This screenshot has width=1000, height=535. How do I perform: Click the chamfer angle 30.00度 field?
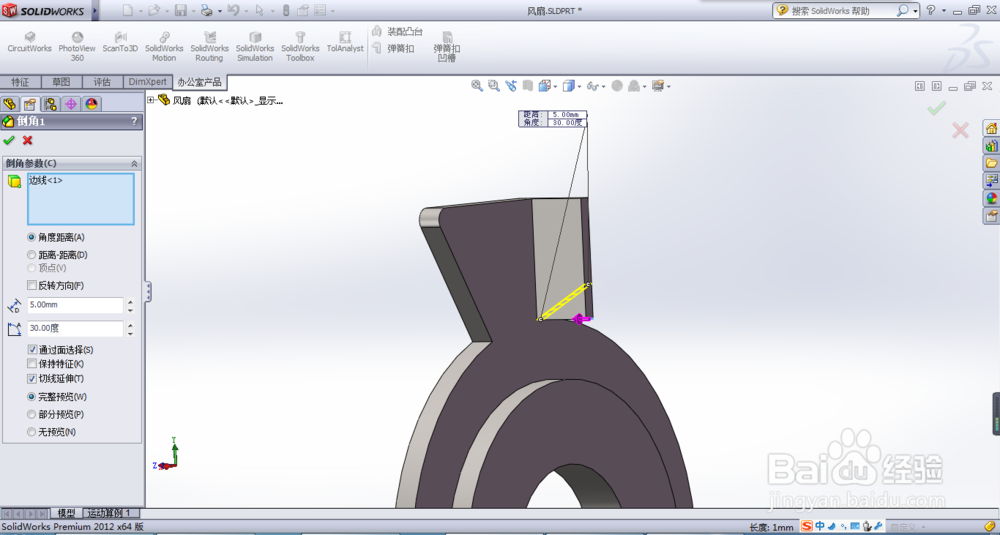point(75,328)
